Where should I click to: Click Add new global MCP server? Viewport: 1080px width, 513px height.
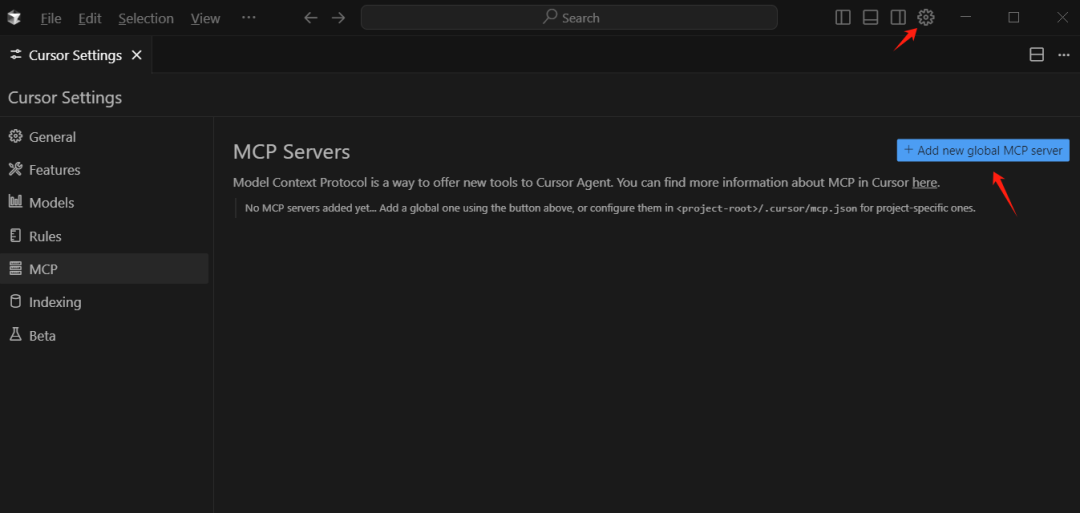[983, 150]
